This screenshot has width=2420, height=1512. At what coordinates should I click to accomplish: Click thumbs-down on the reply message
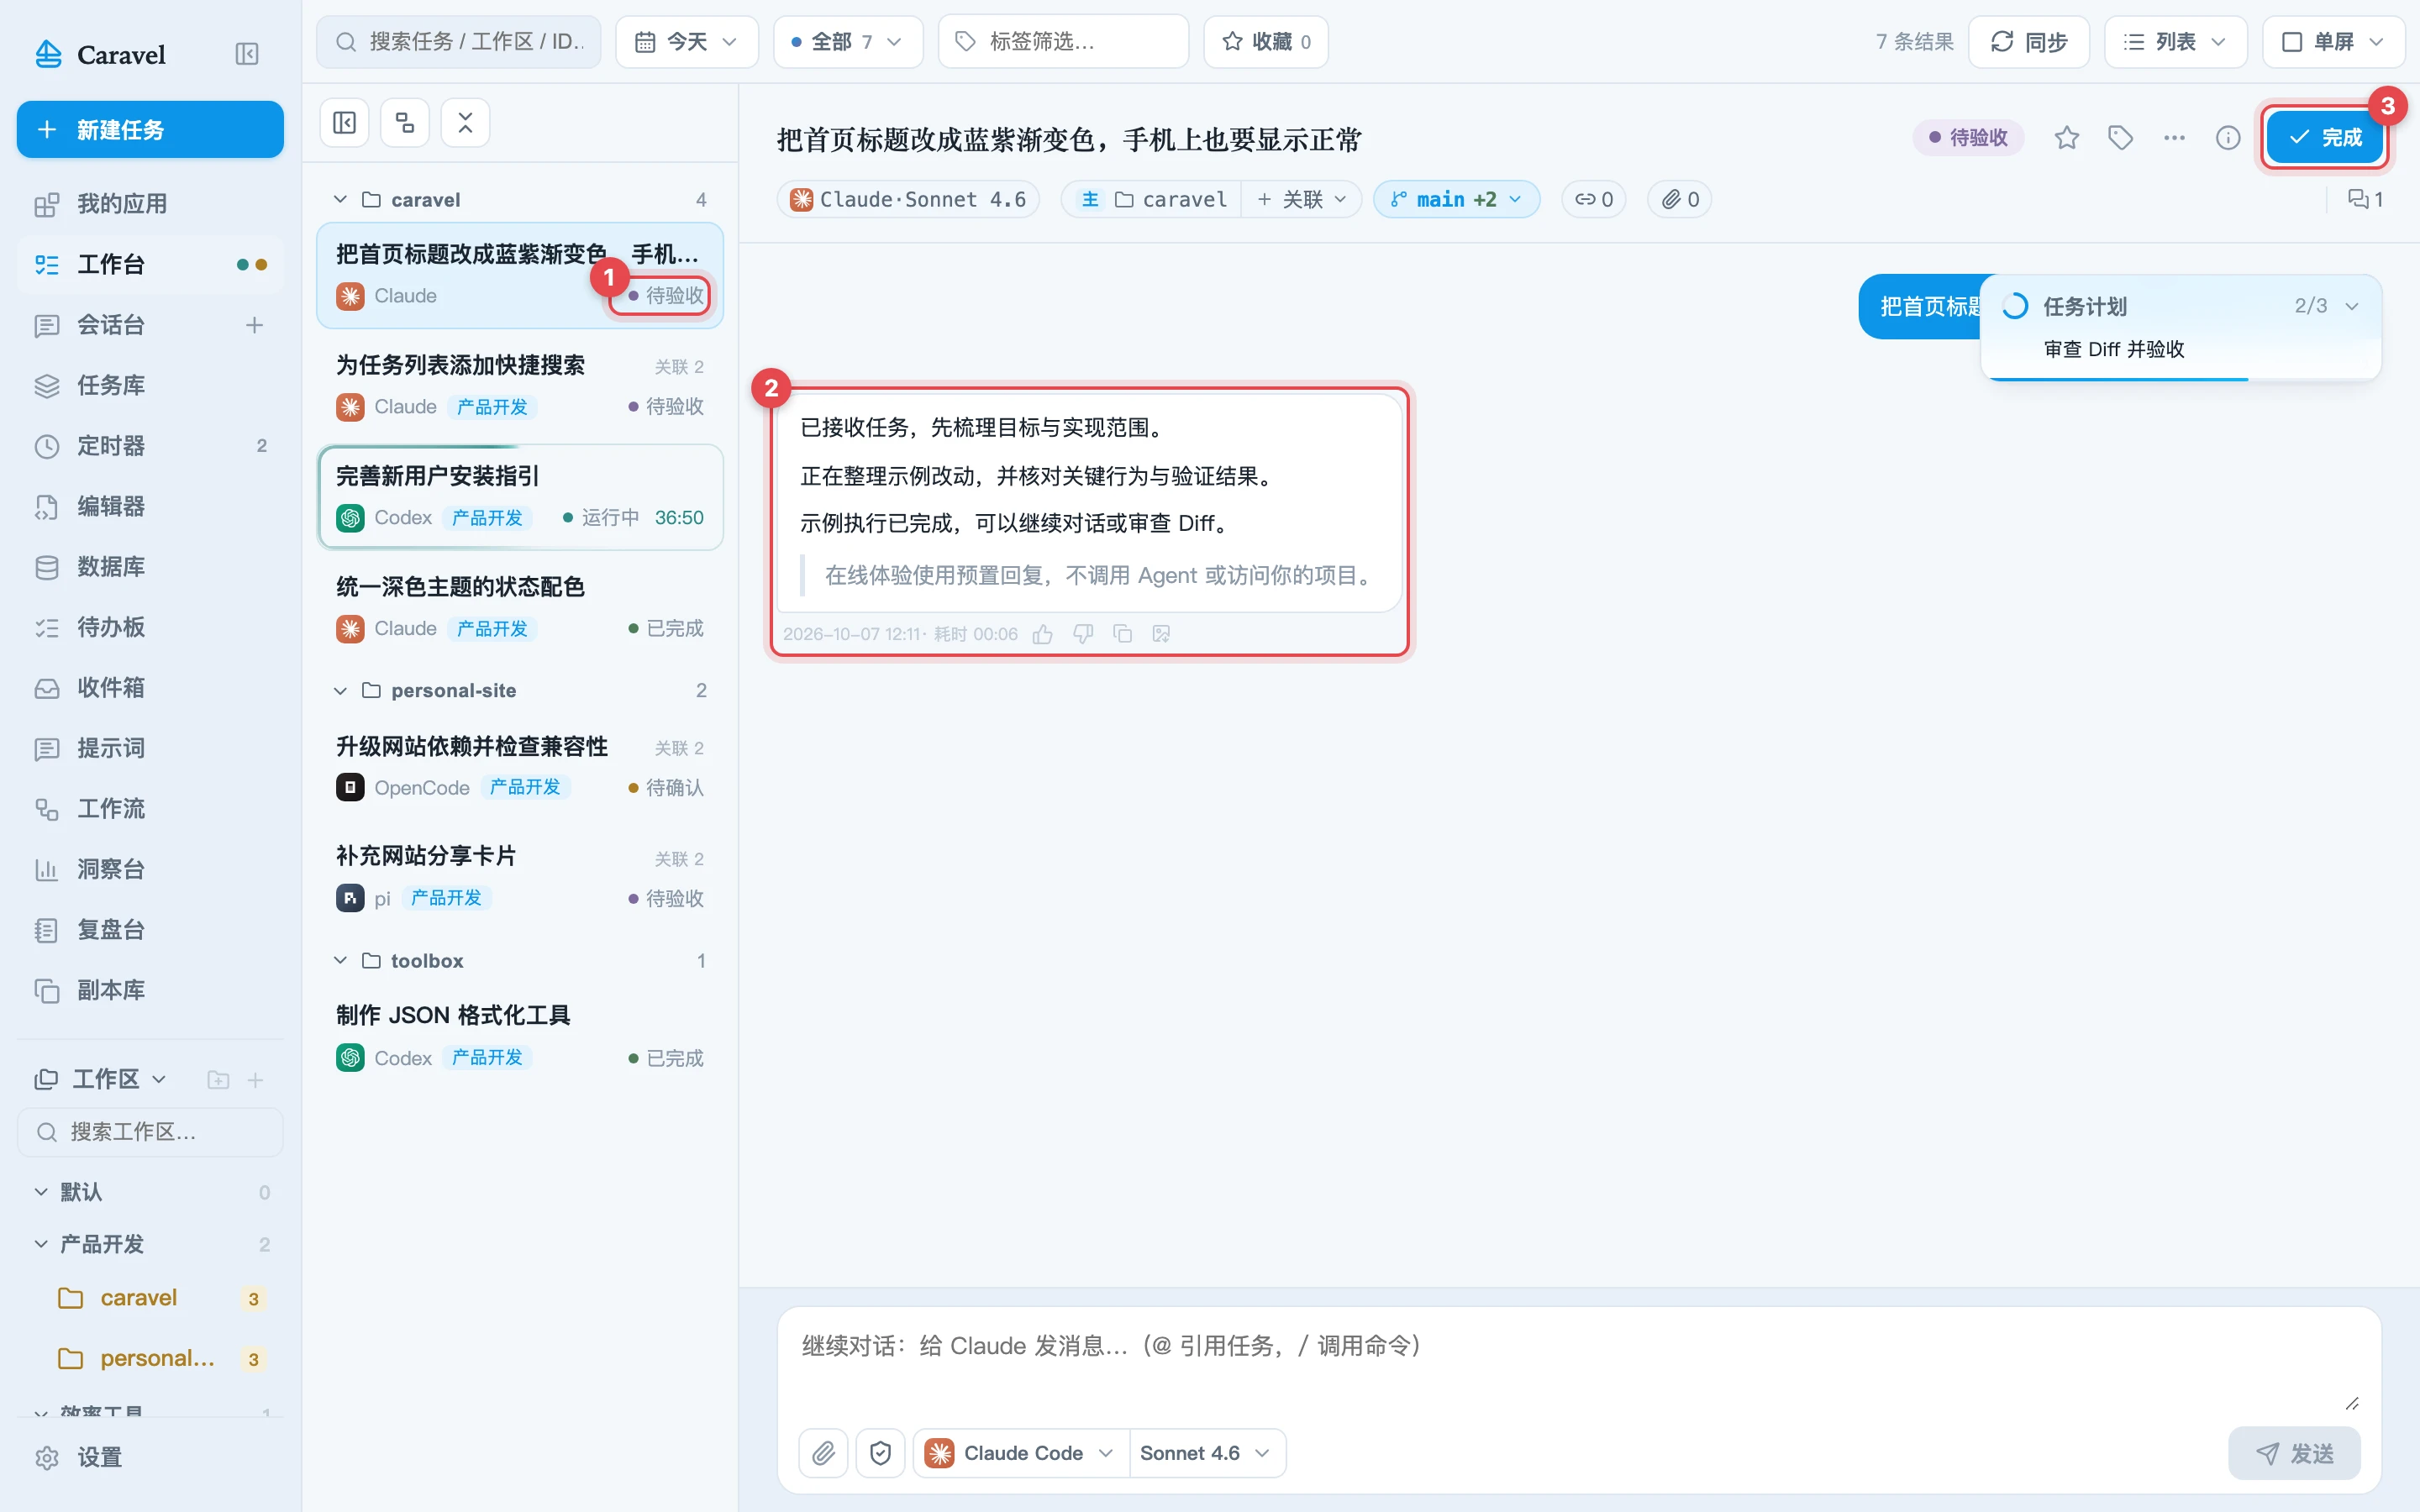point(1083,634)
